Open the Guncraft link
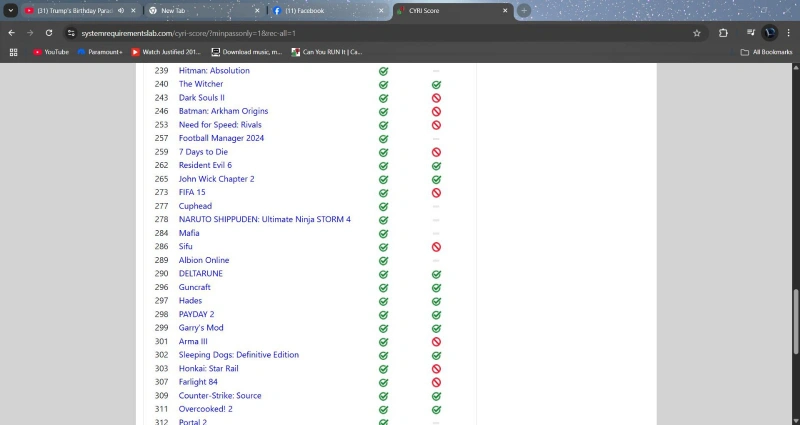This screenshot has width=800, height=425. 194,287
